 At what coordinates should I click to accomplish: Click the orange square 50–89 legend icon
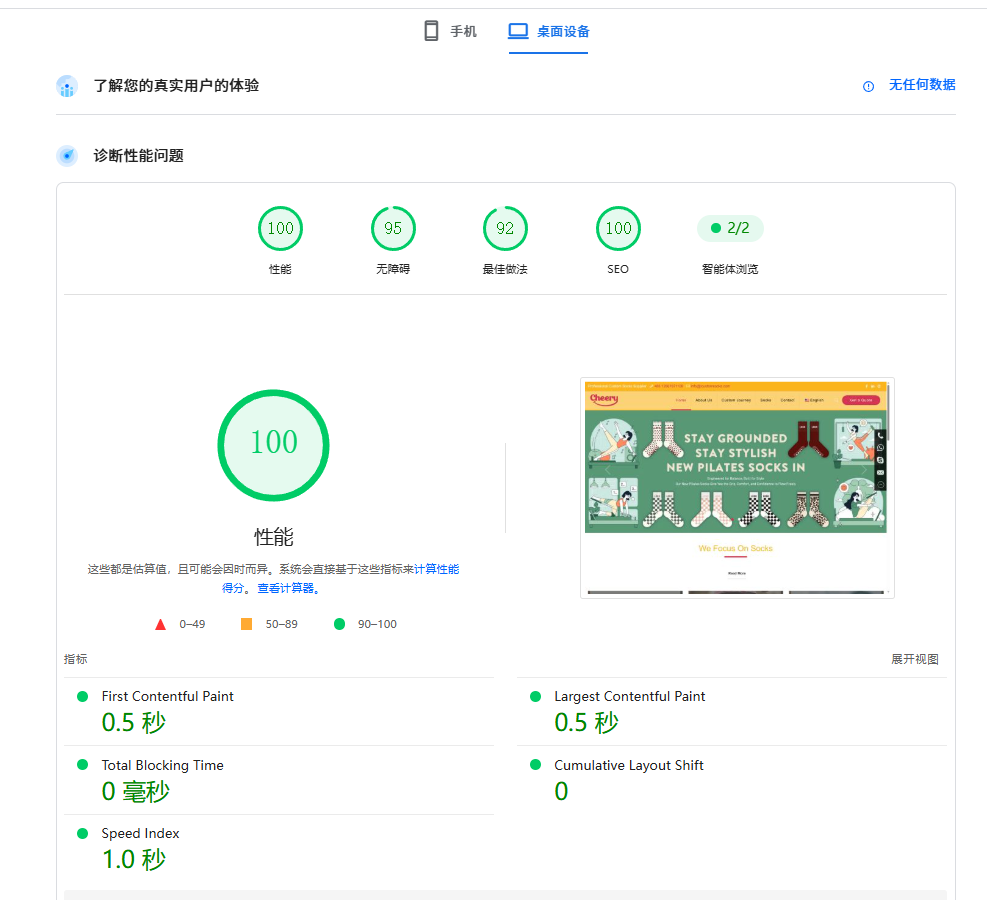click(x=246, y=624)
